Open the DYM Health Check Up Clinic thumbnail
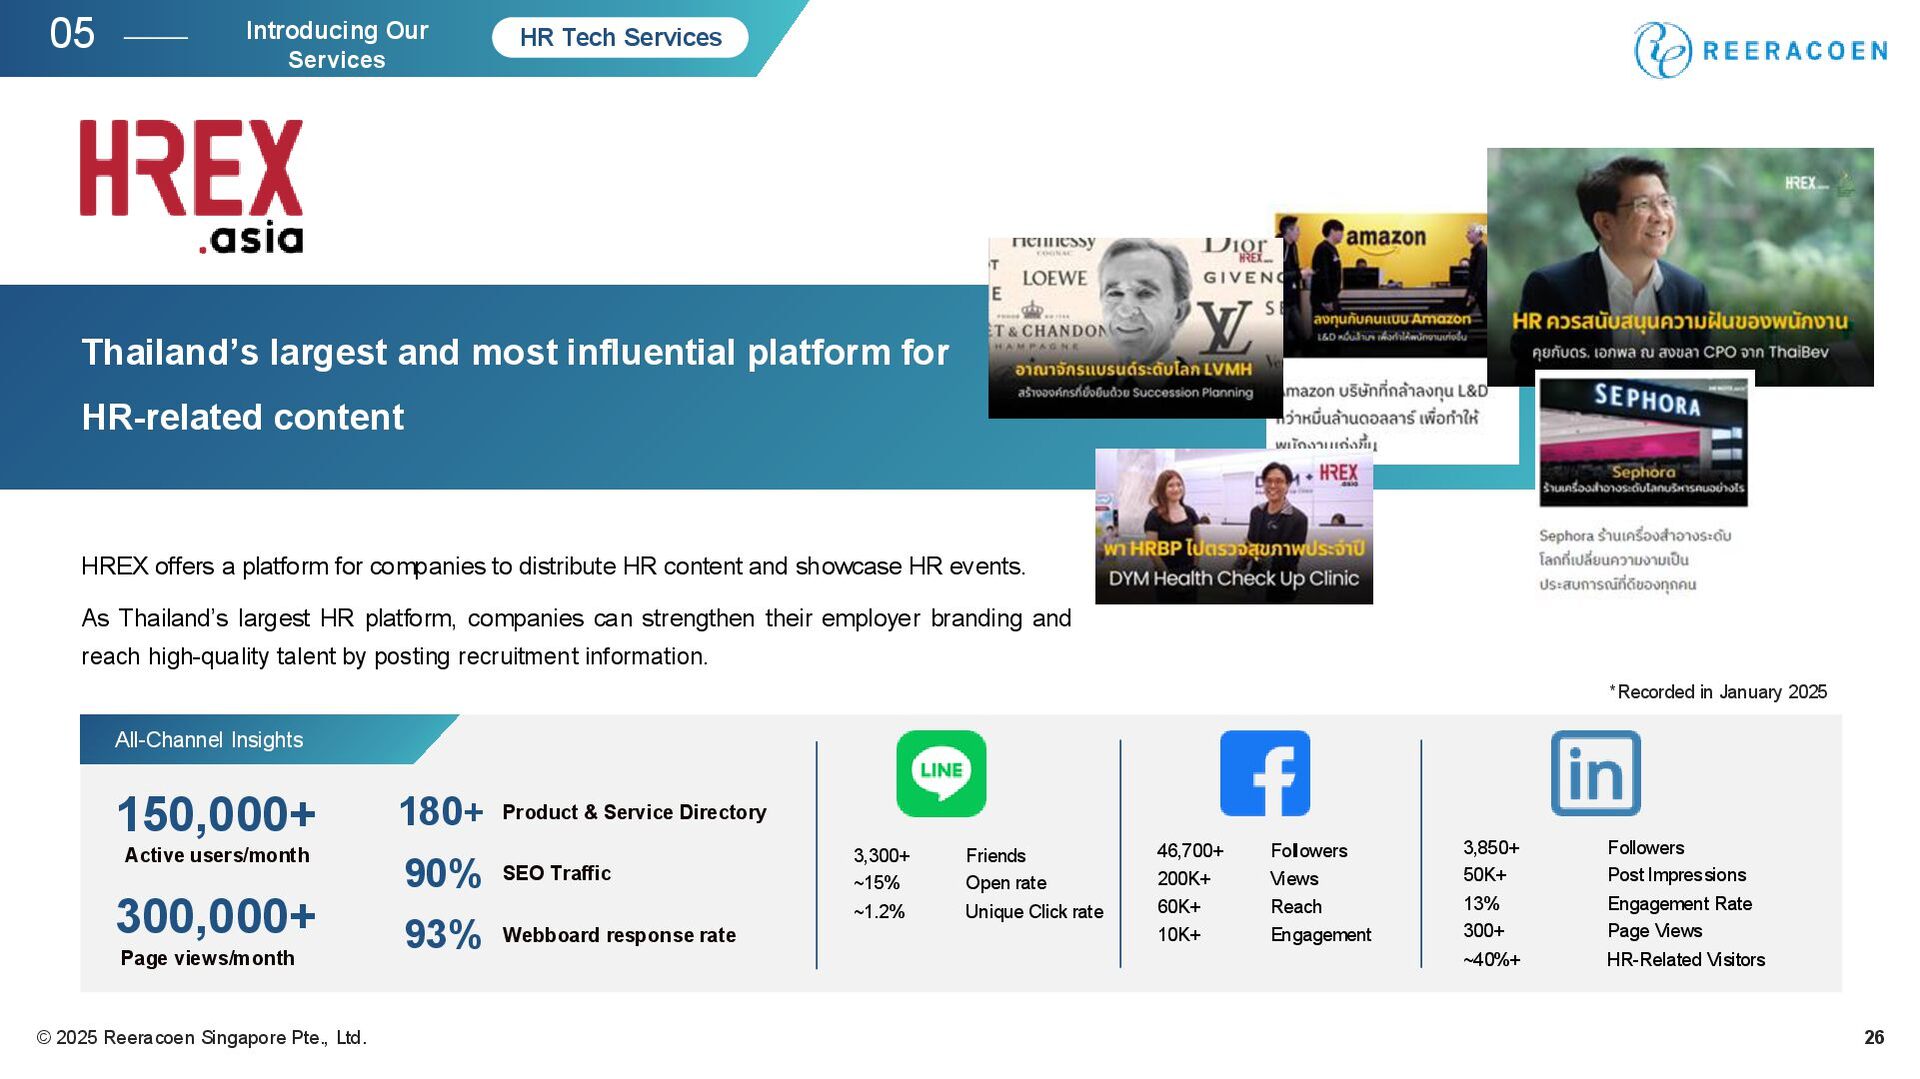Screen dimensions: 1920x1079 coord(1234,527)
